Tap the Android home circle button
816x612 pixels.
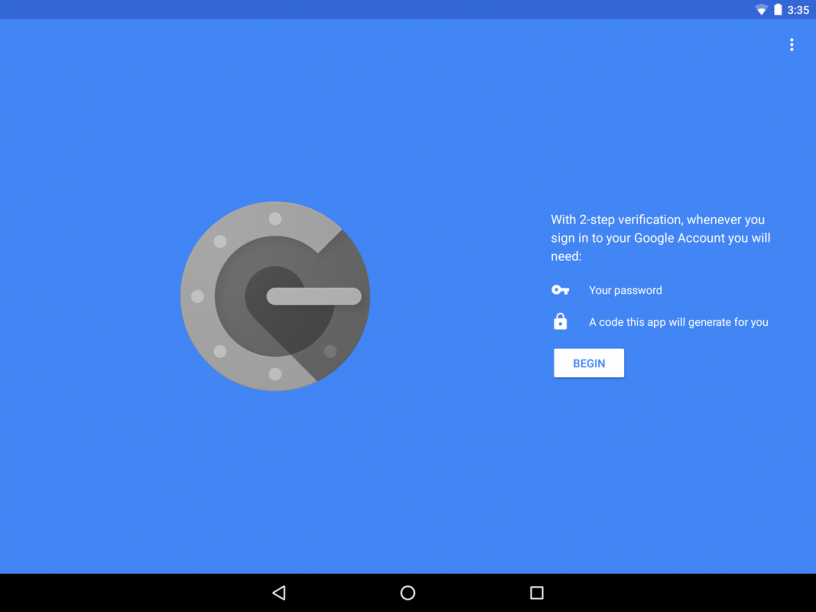[407, 593]
